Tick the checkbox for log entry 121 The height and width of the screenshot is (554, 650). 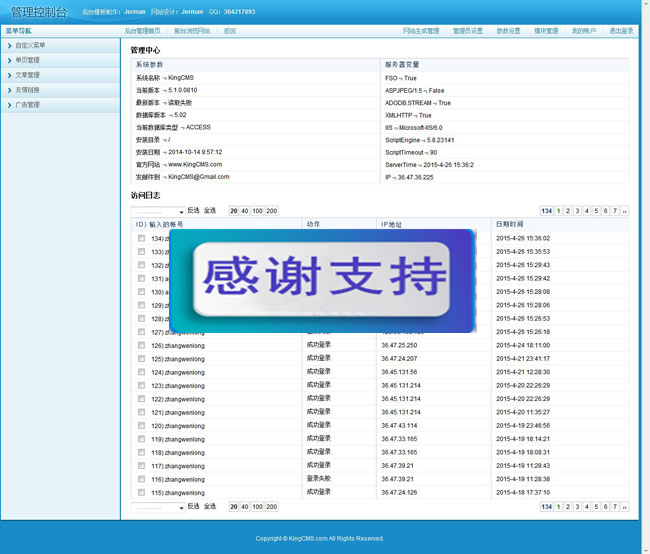pos(141,412)
